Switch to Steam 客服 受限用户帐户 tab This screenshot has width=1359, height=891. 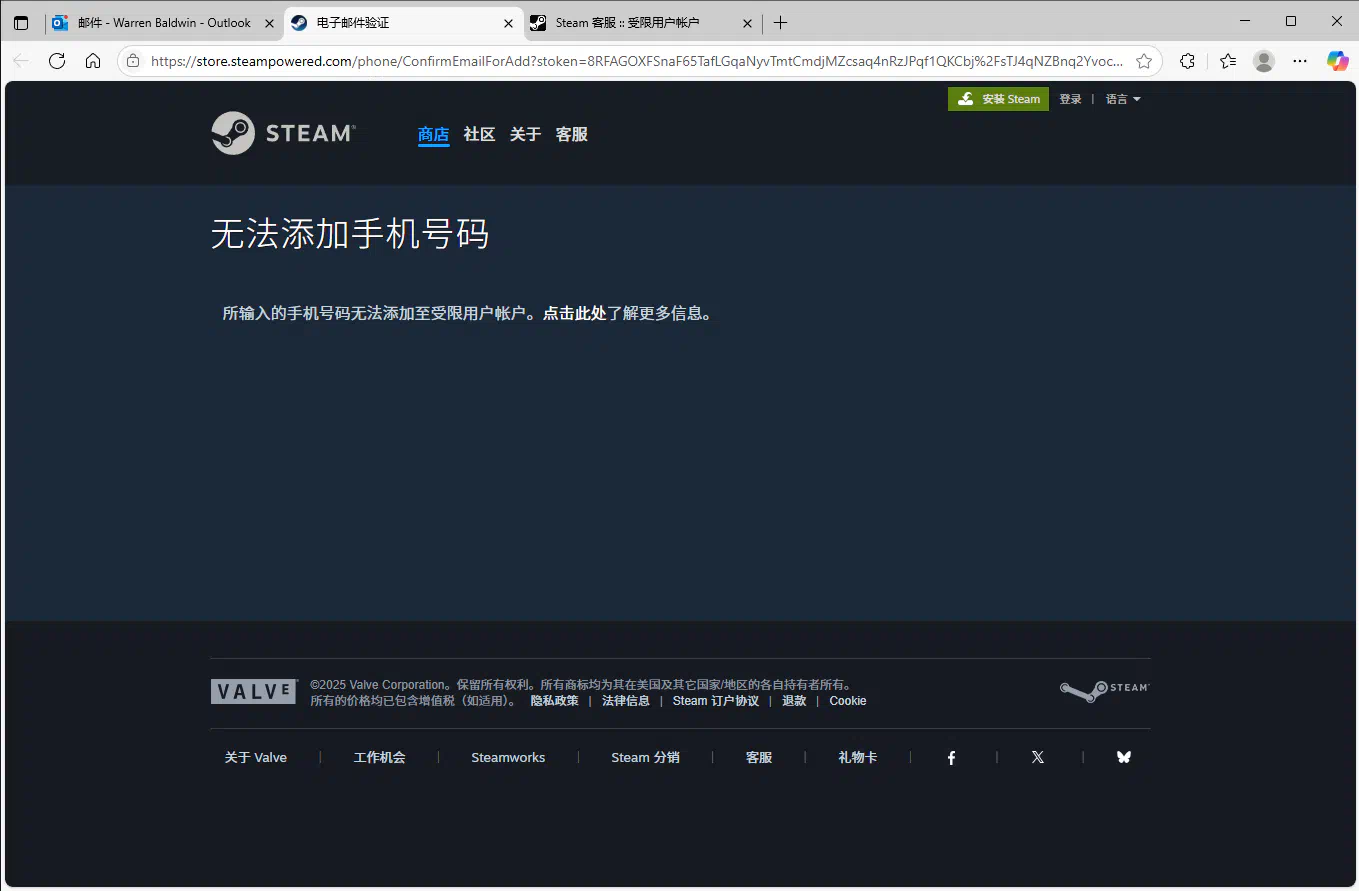tap(641, 22)
